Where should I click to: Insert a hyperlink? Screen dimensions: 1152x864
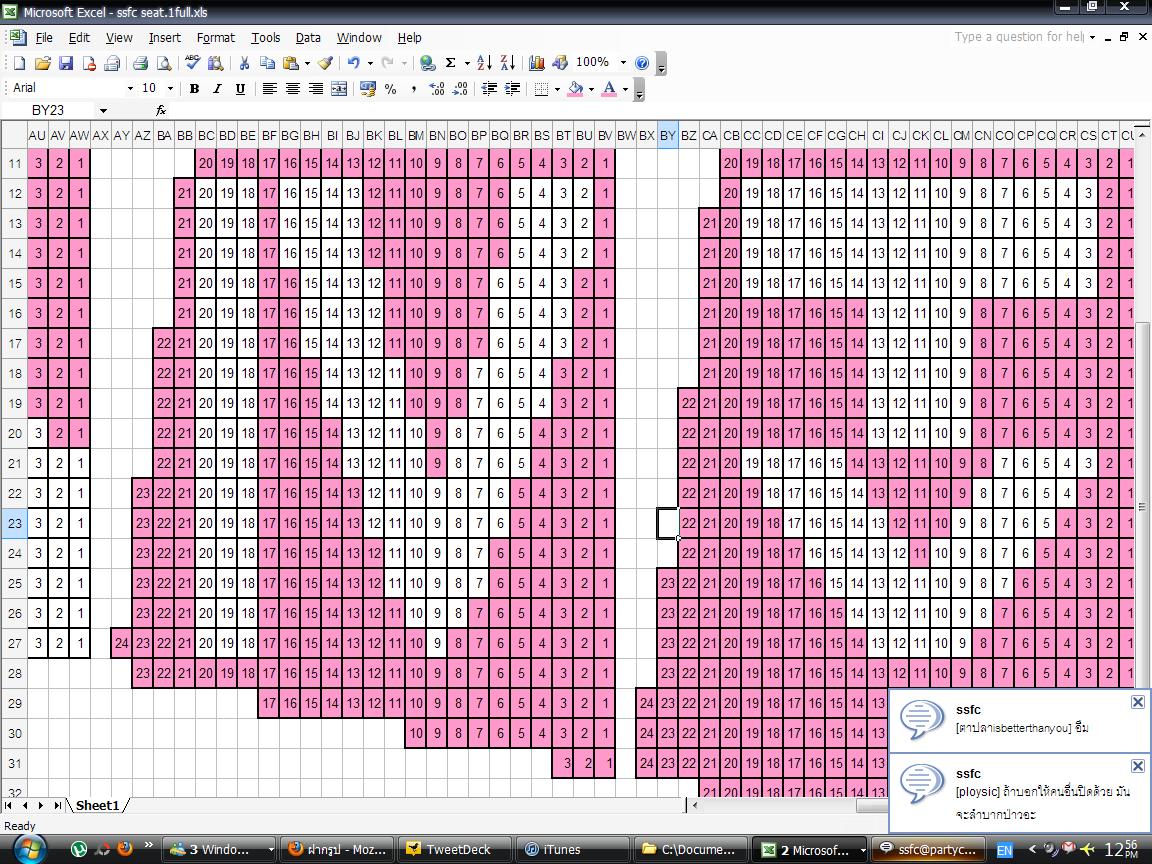(428, 63)
